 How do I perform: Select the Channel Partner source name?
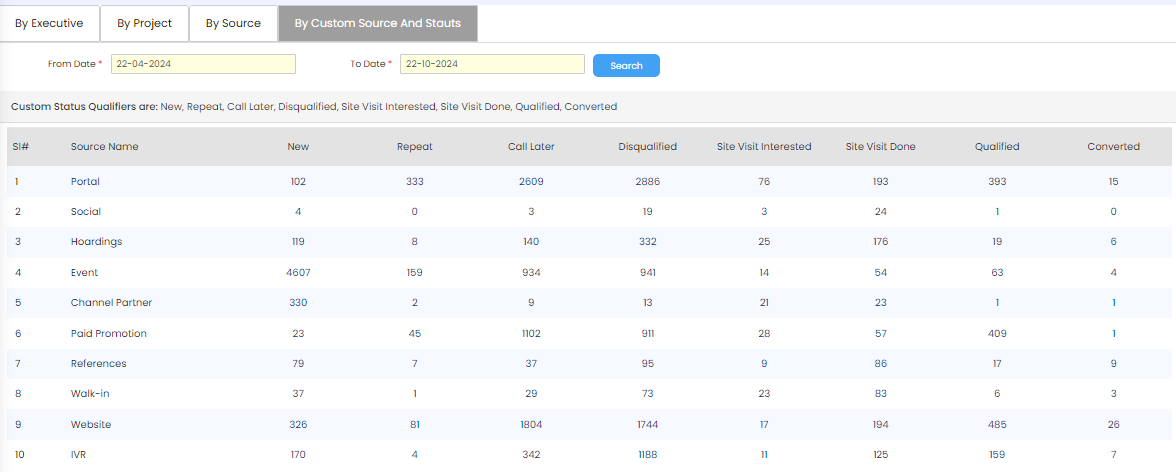(111, 302)
